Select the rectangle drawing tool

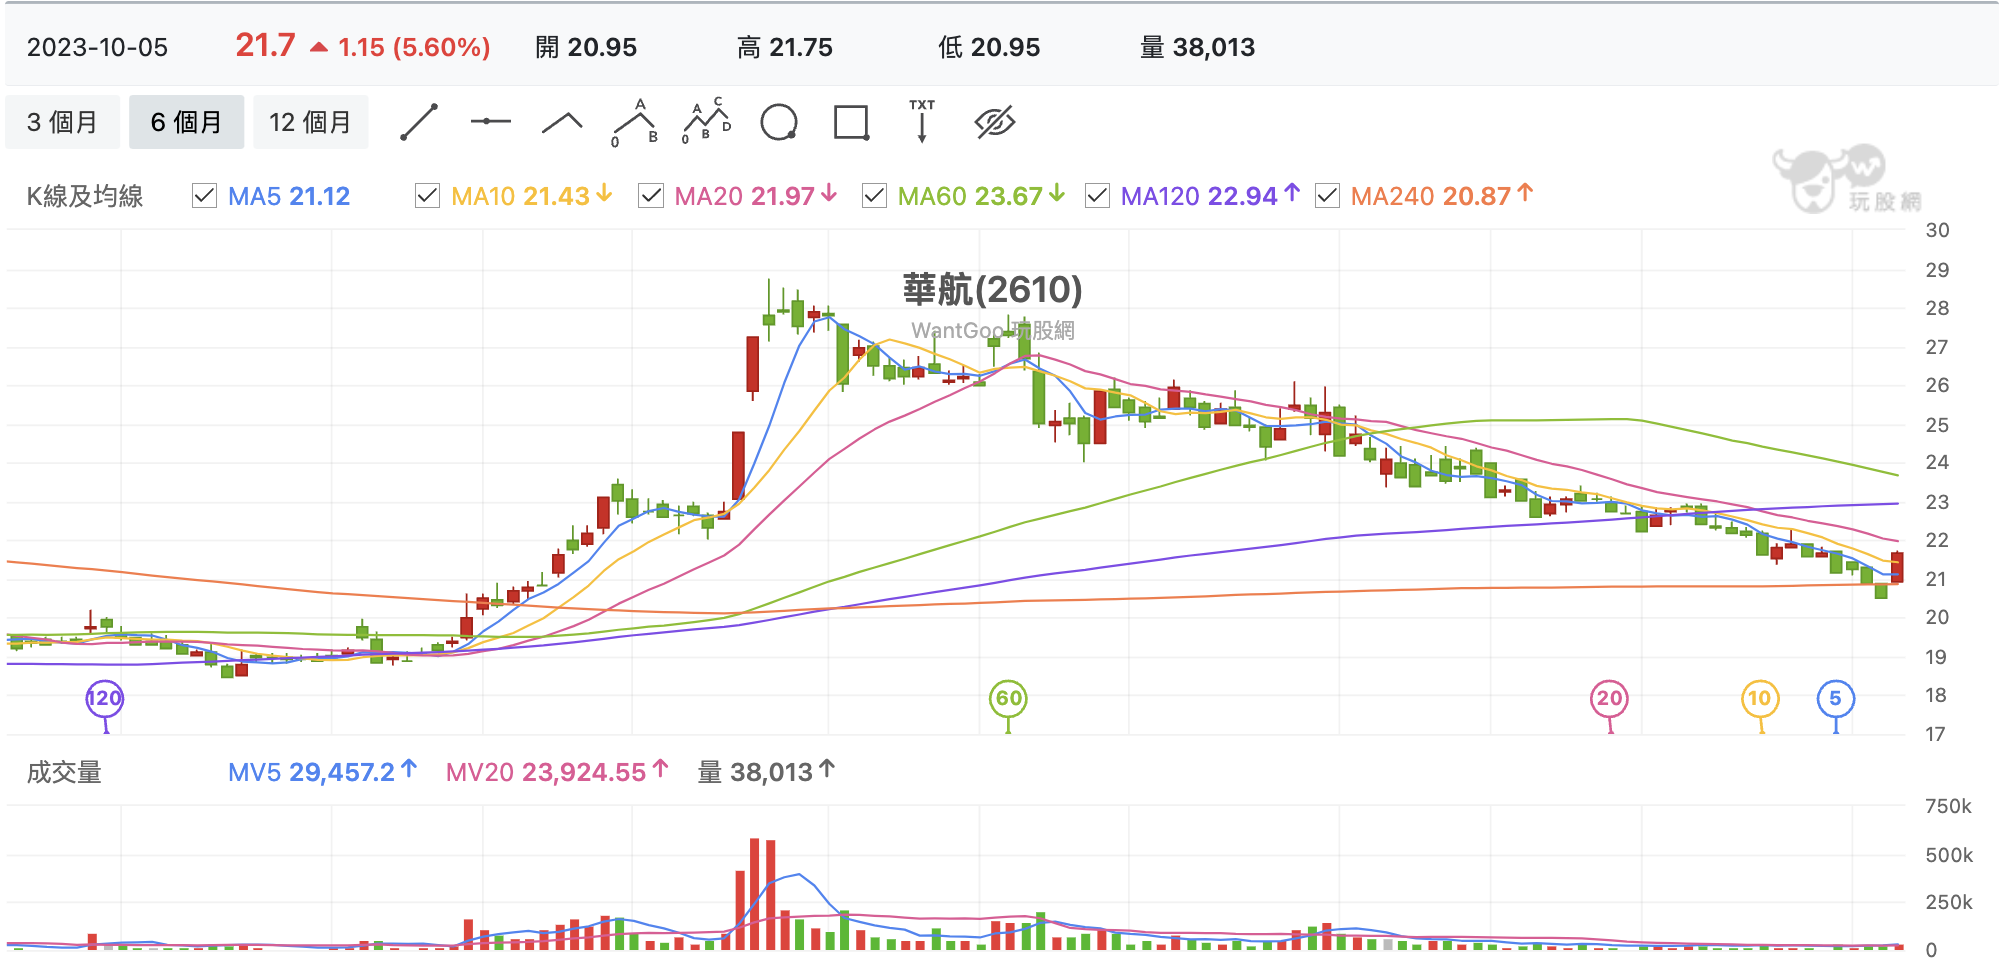coord(851,122)
